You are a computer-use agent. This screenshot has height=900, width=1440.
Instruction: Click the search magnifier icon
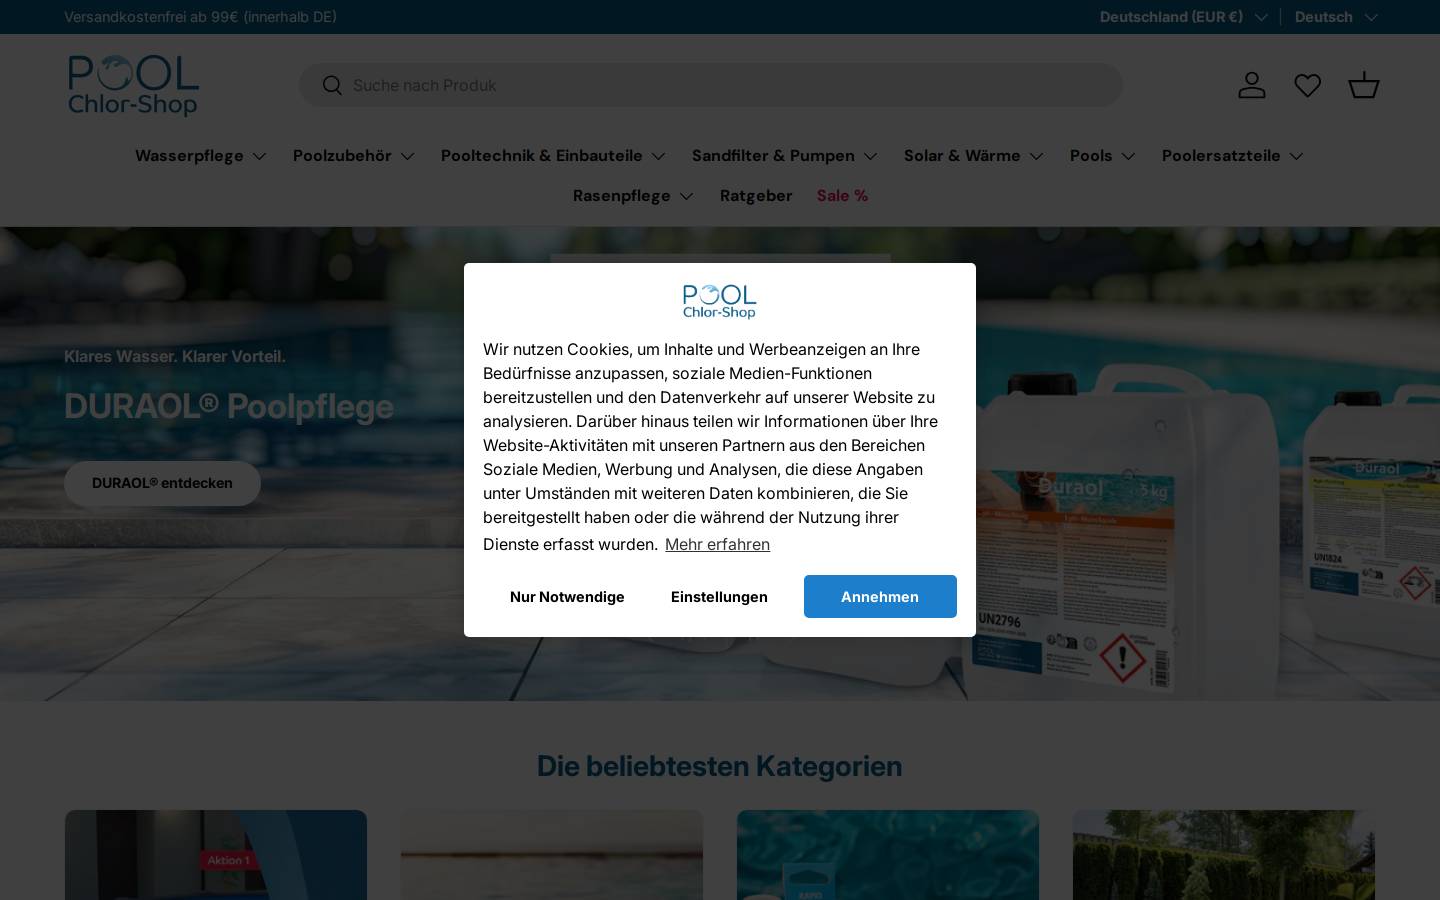tap(332, 85)
